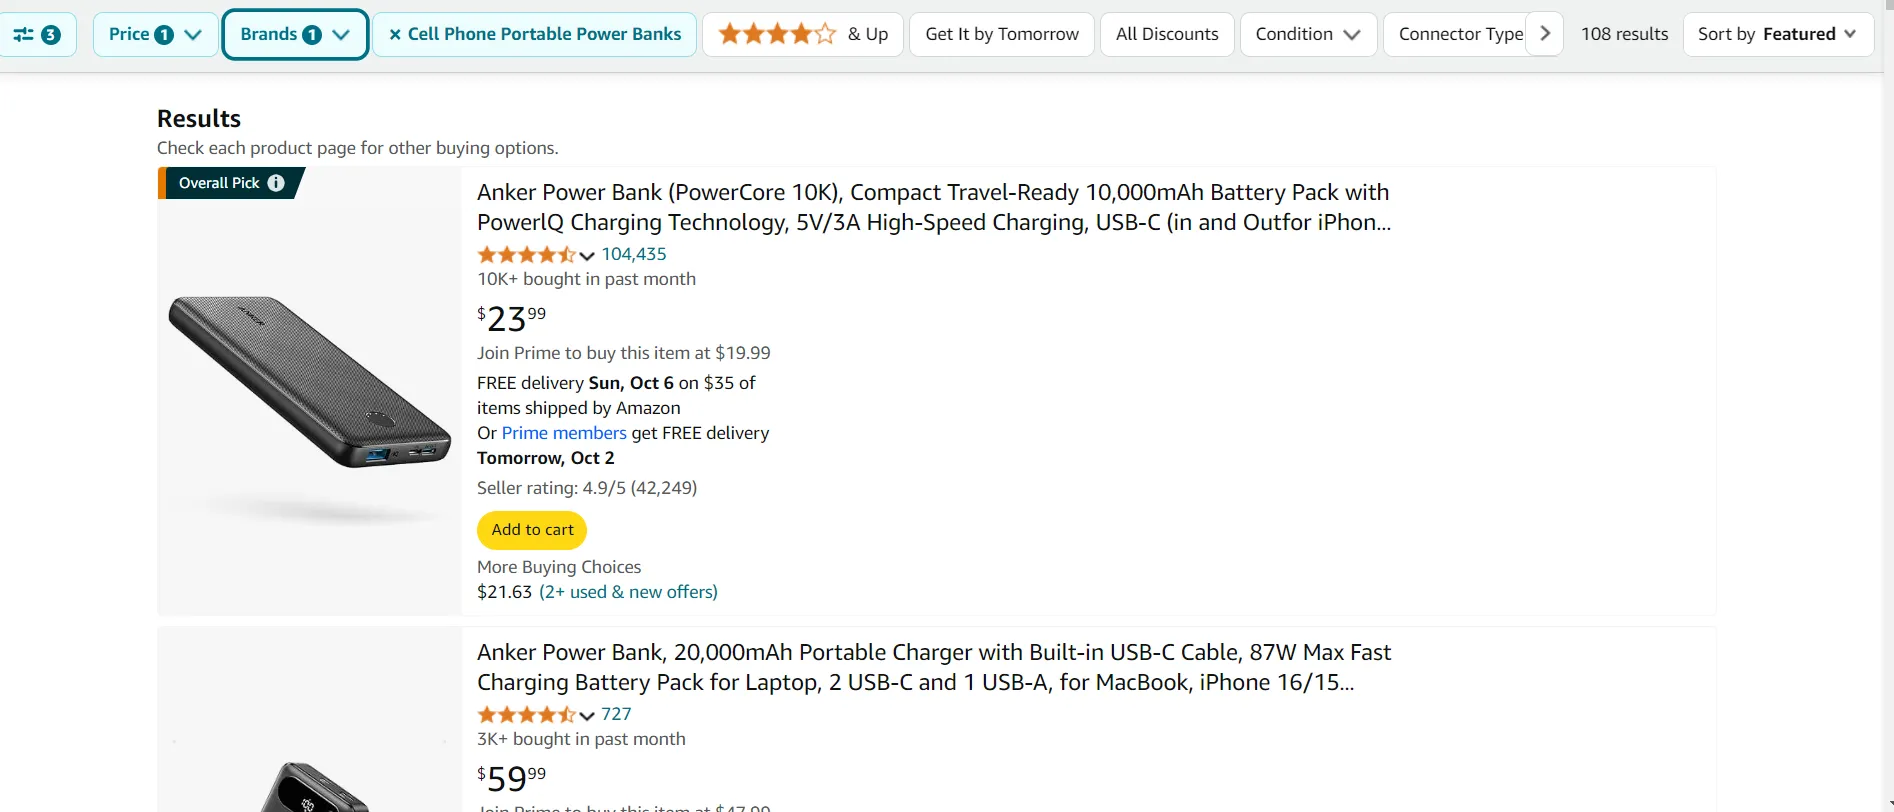Screen dimensions: 1894x812
Task: Open the 2+ used & new offers link
Action: [628, 591]
